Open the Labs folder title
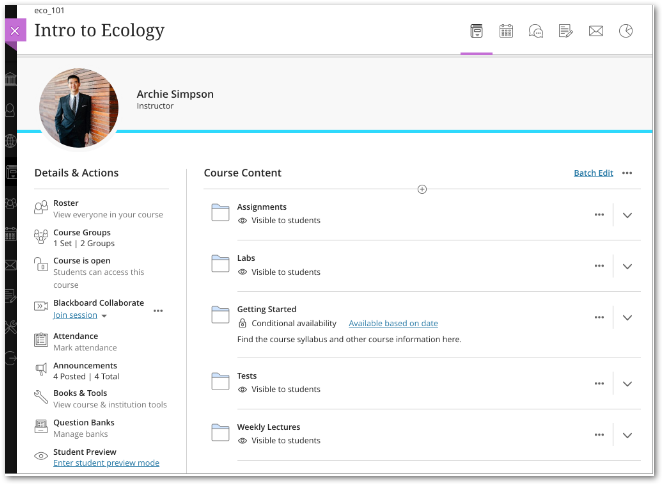663x485 pixels. pyautogui.click(x=246, y=258)
